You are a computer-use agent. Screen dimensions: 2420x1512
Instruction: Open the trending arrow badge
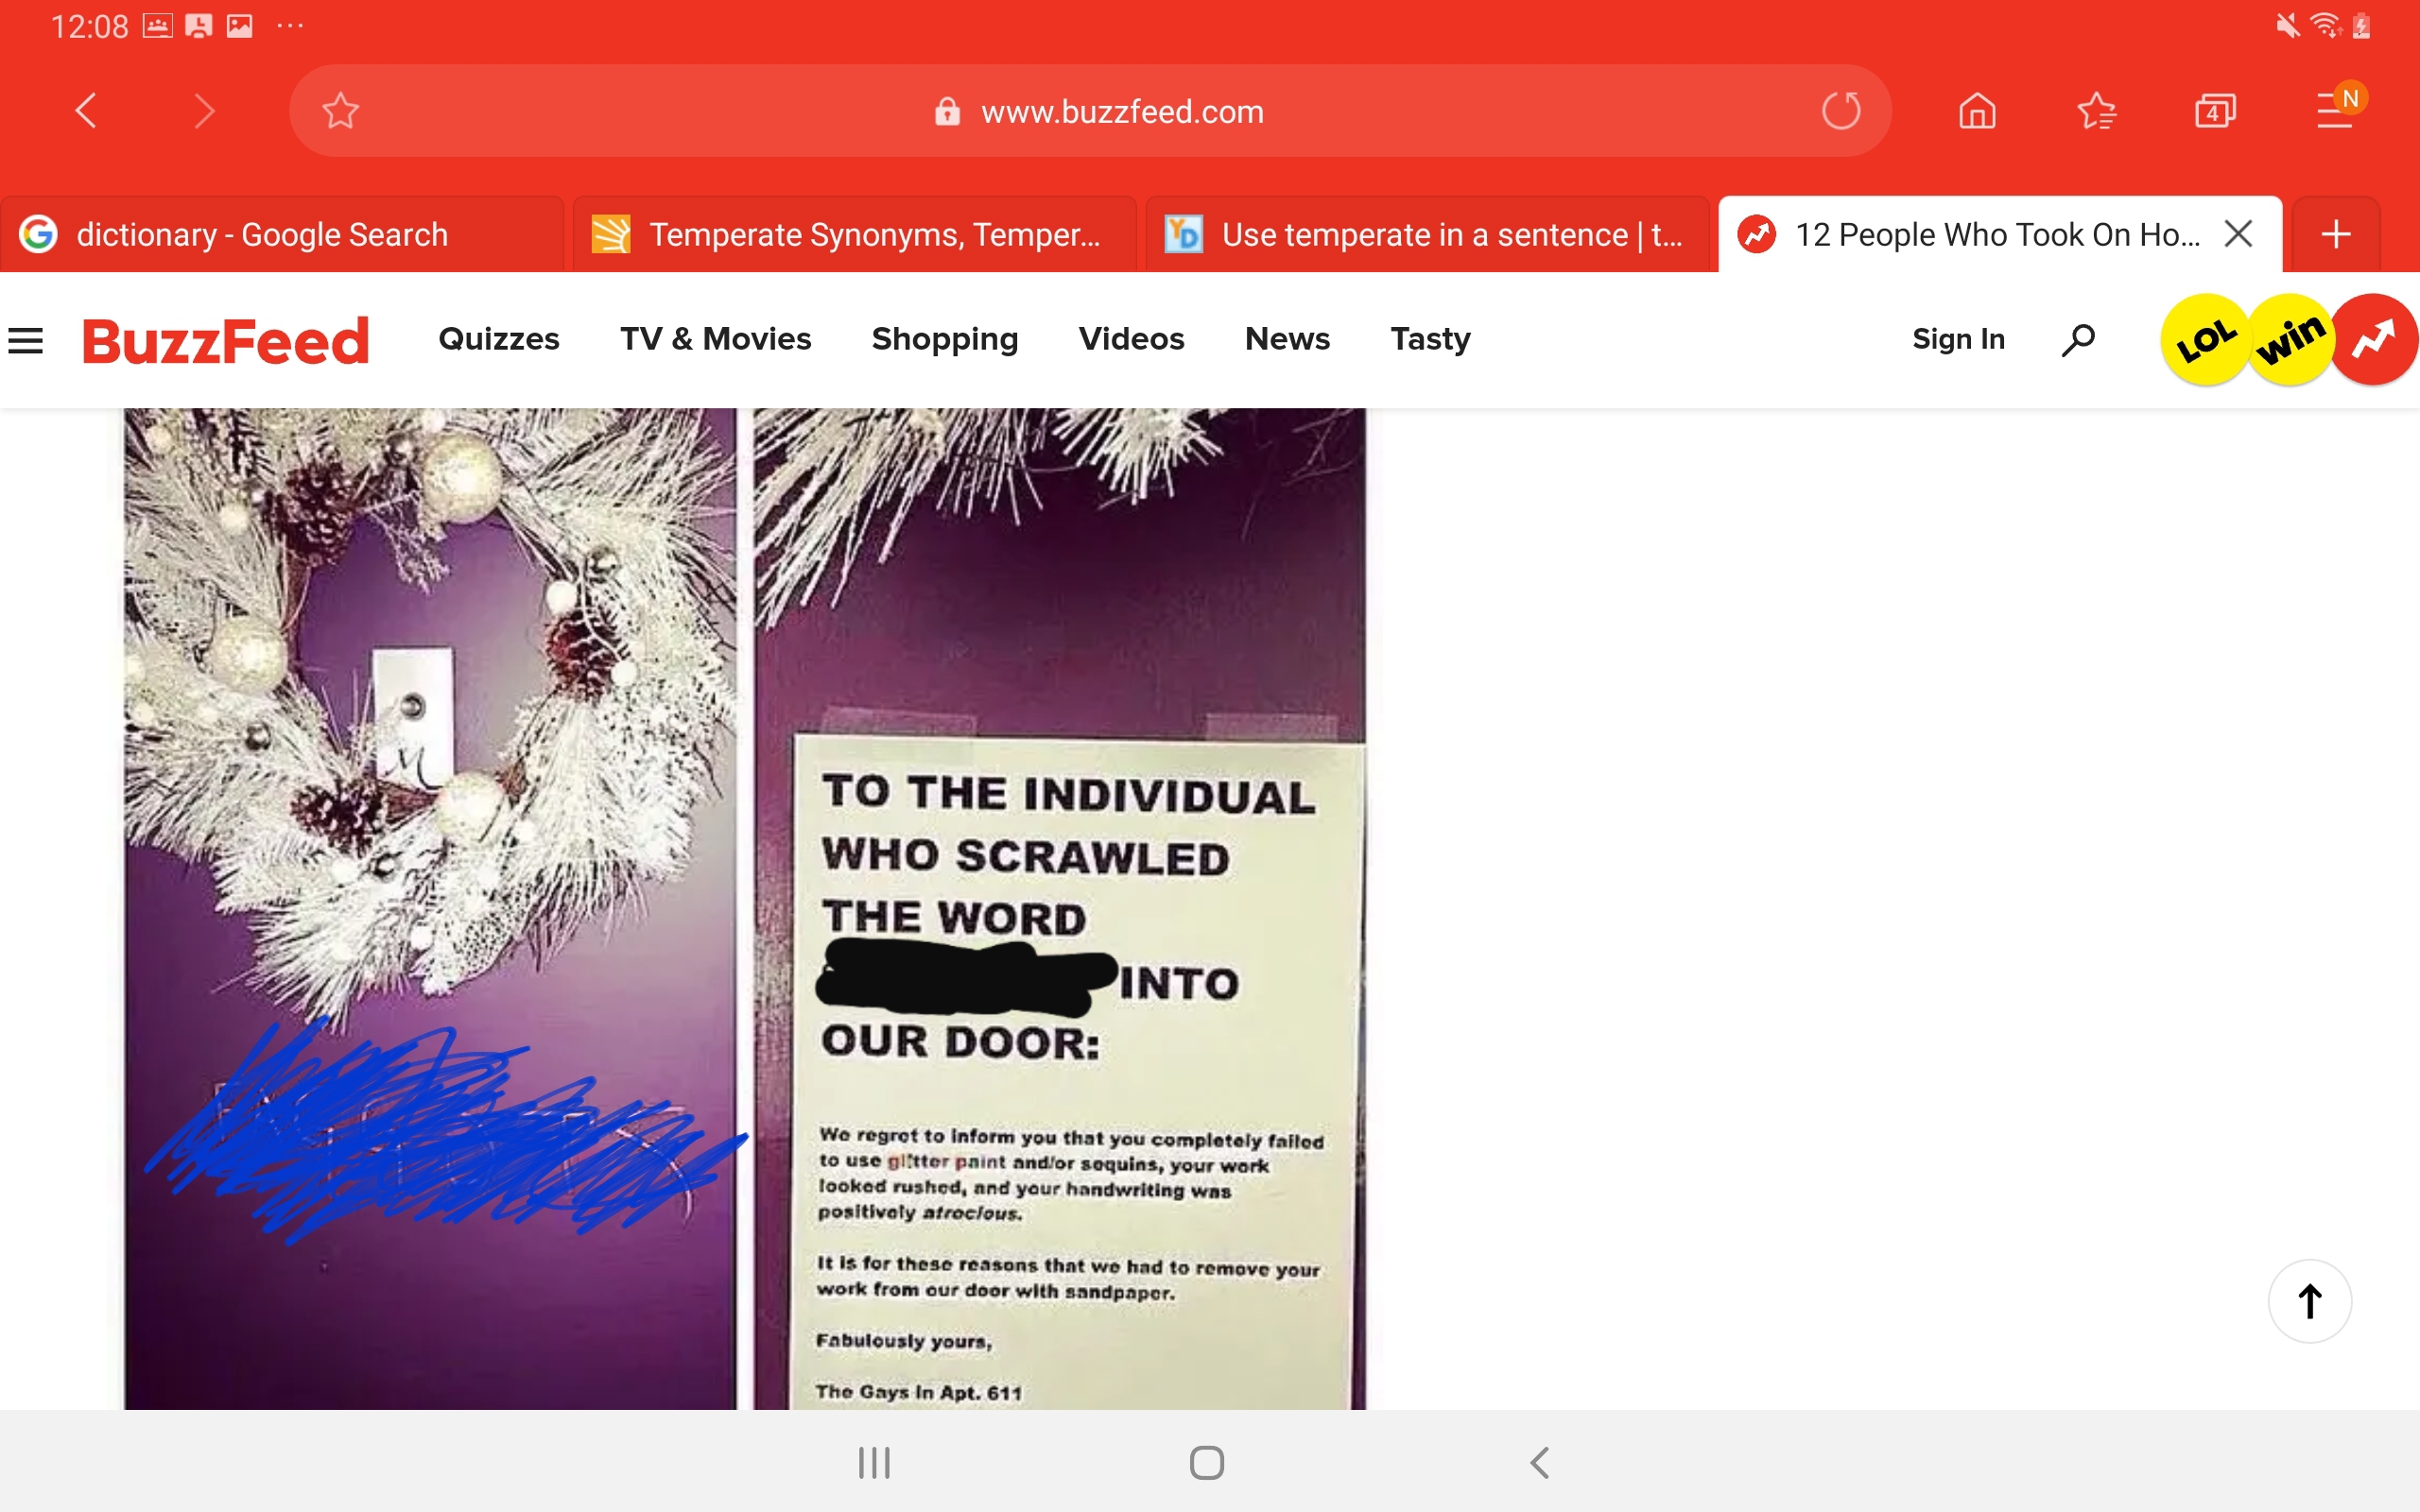(x=2374, y=340)
